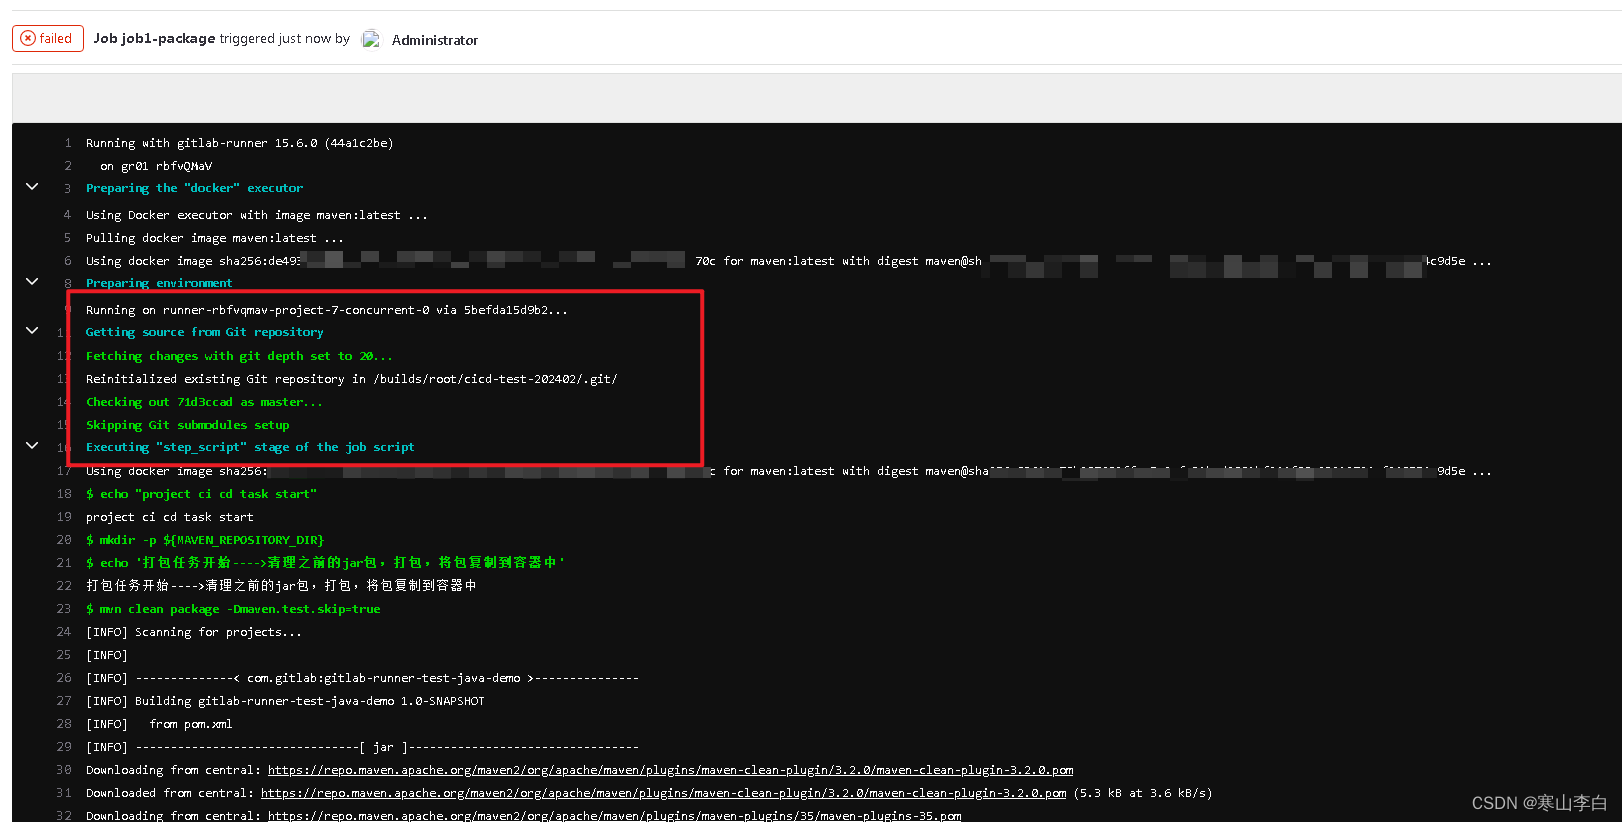Viewport: 1622px width, 822px height.
Task: Click the mkdir MAVEN_REPOSITORY_DIR command line
Action: coord(205,540)
